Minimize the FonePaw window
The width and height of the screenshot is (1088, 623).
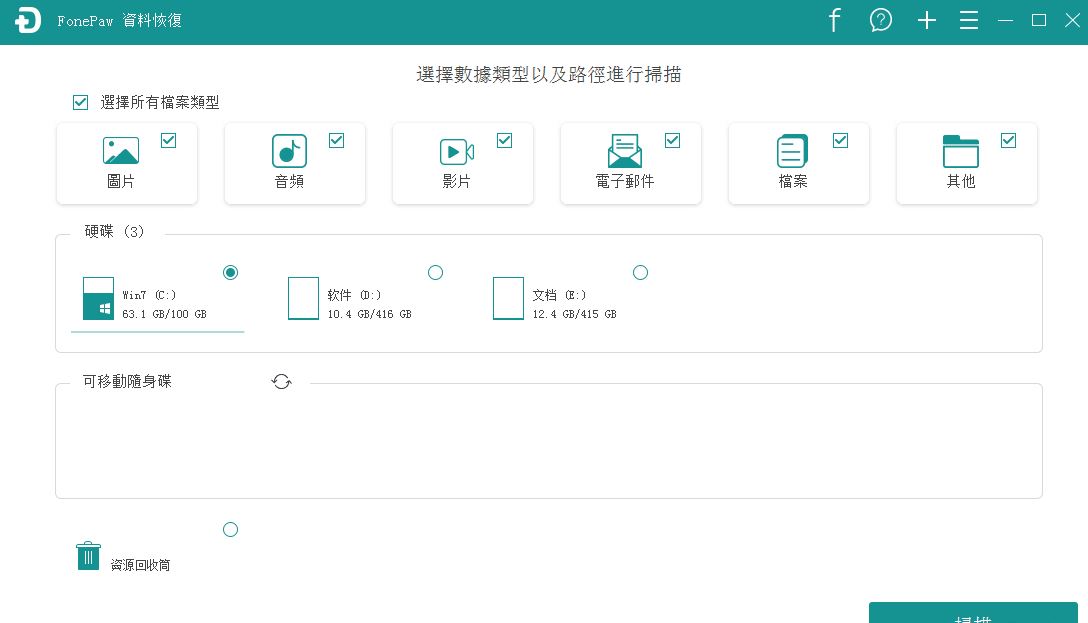coord(1005,21)
